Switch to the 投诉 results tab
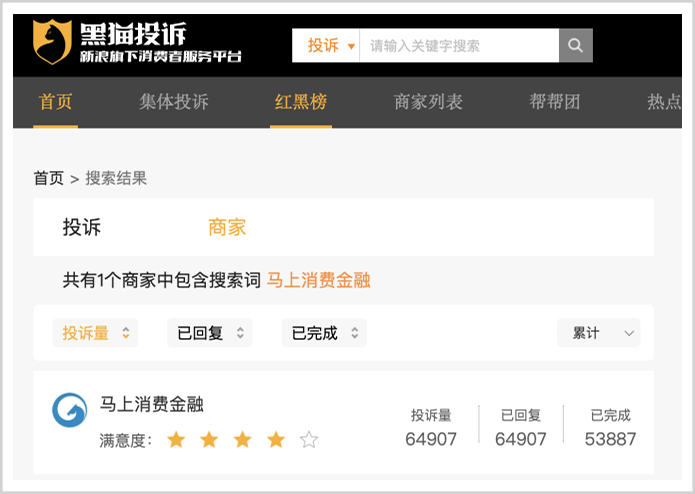 pyautogui.click(x=82, y=227)
